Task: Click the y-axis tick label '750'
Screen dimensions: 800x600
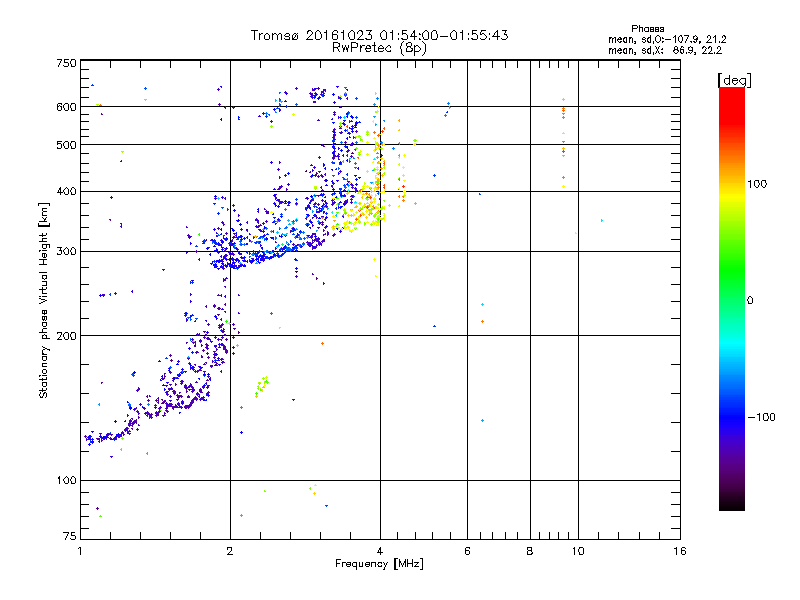Action: pos(66,63)
